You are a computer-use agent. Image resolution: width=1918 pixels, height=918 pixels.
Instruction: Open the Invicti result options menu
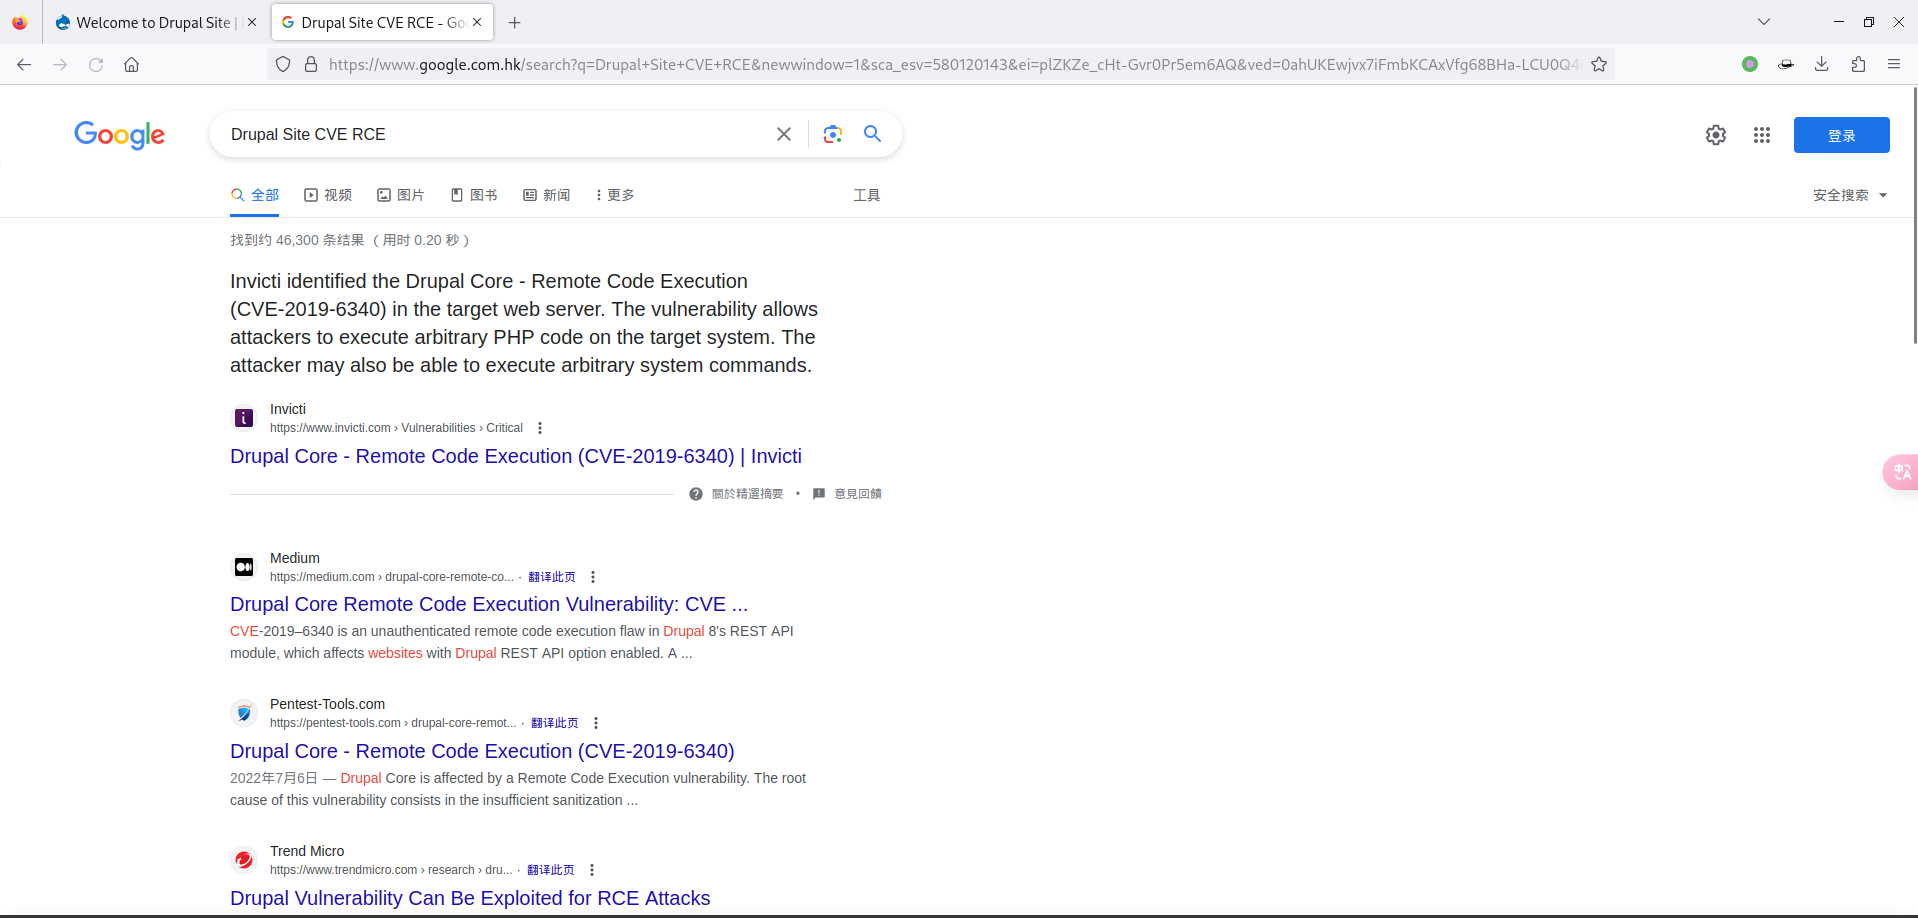pyautogui.click(x=540, y=428)
